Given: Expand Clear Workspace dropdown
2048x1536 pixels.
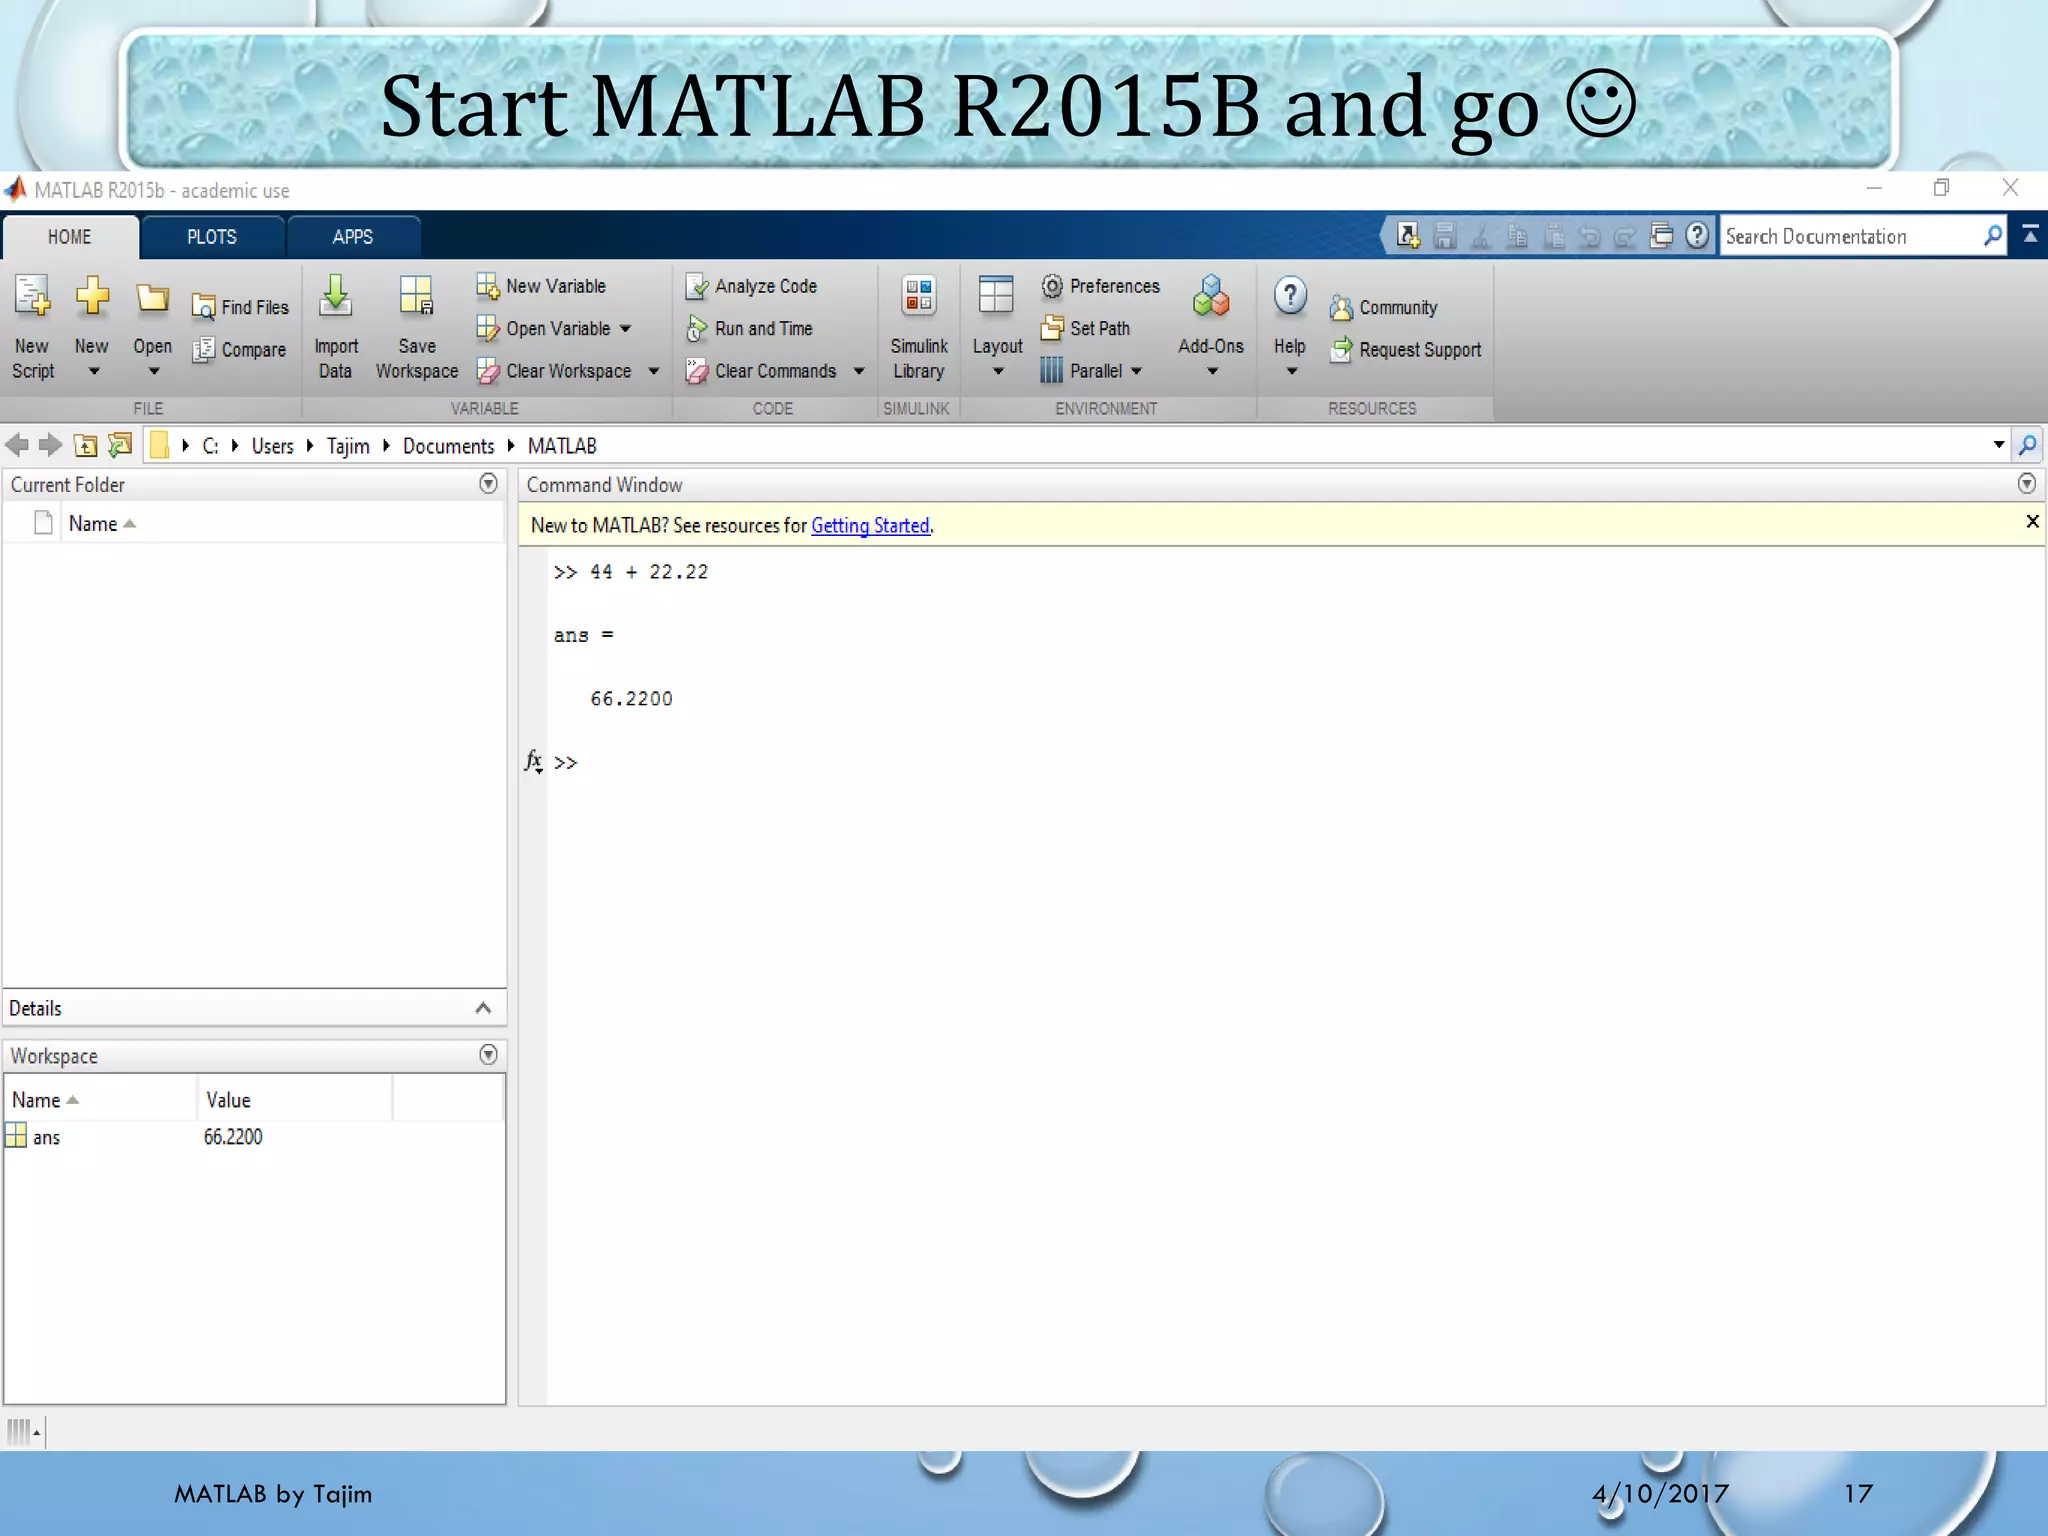Looking at the screenshot, I should pyautogui.click(x=653, y=371).
